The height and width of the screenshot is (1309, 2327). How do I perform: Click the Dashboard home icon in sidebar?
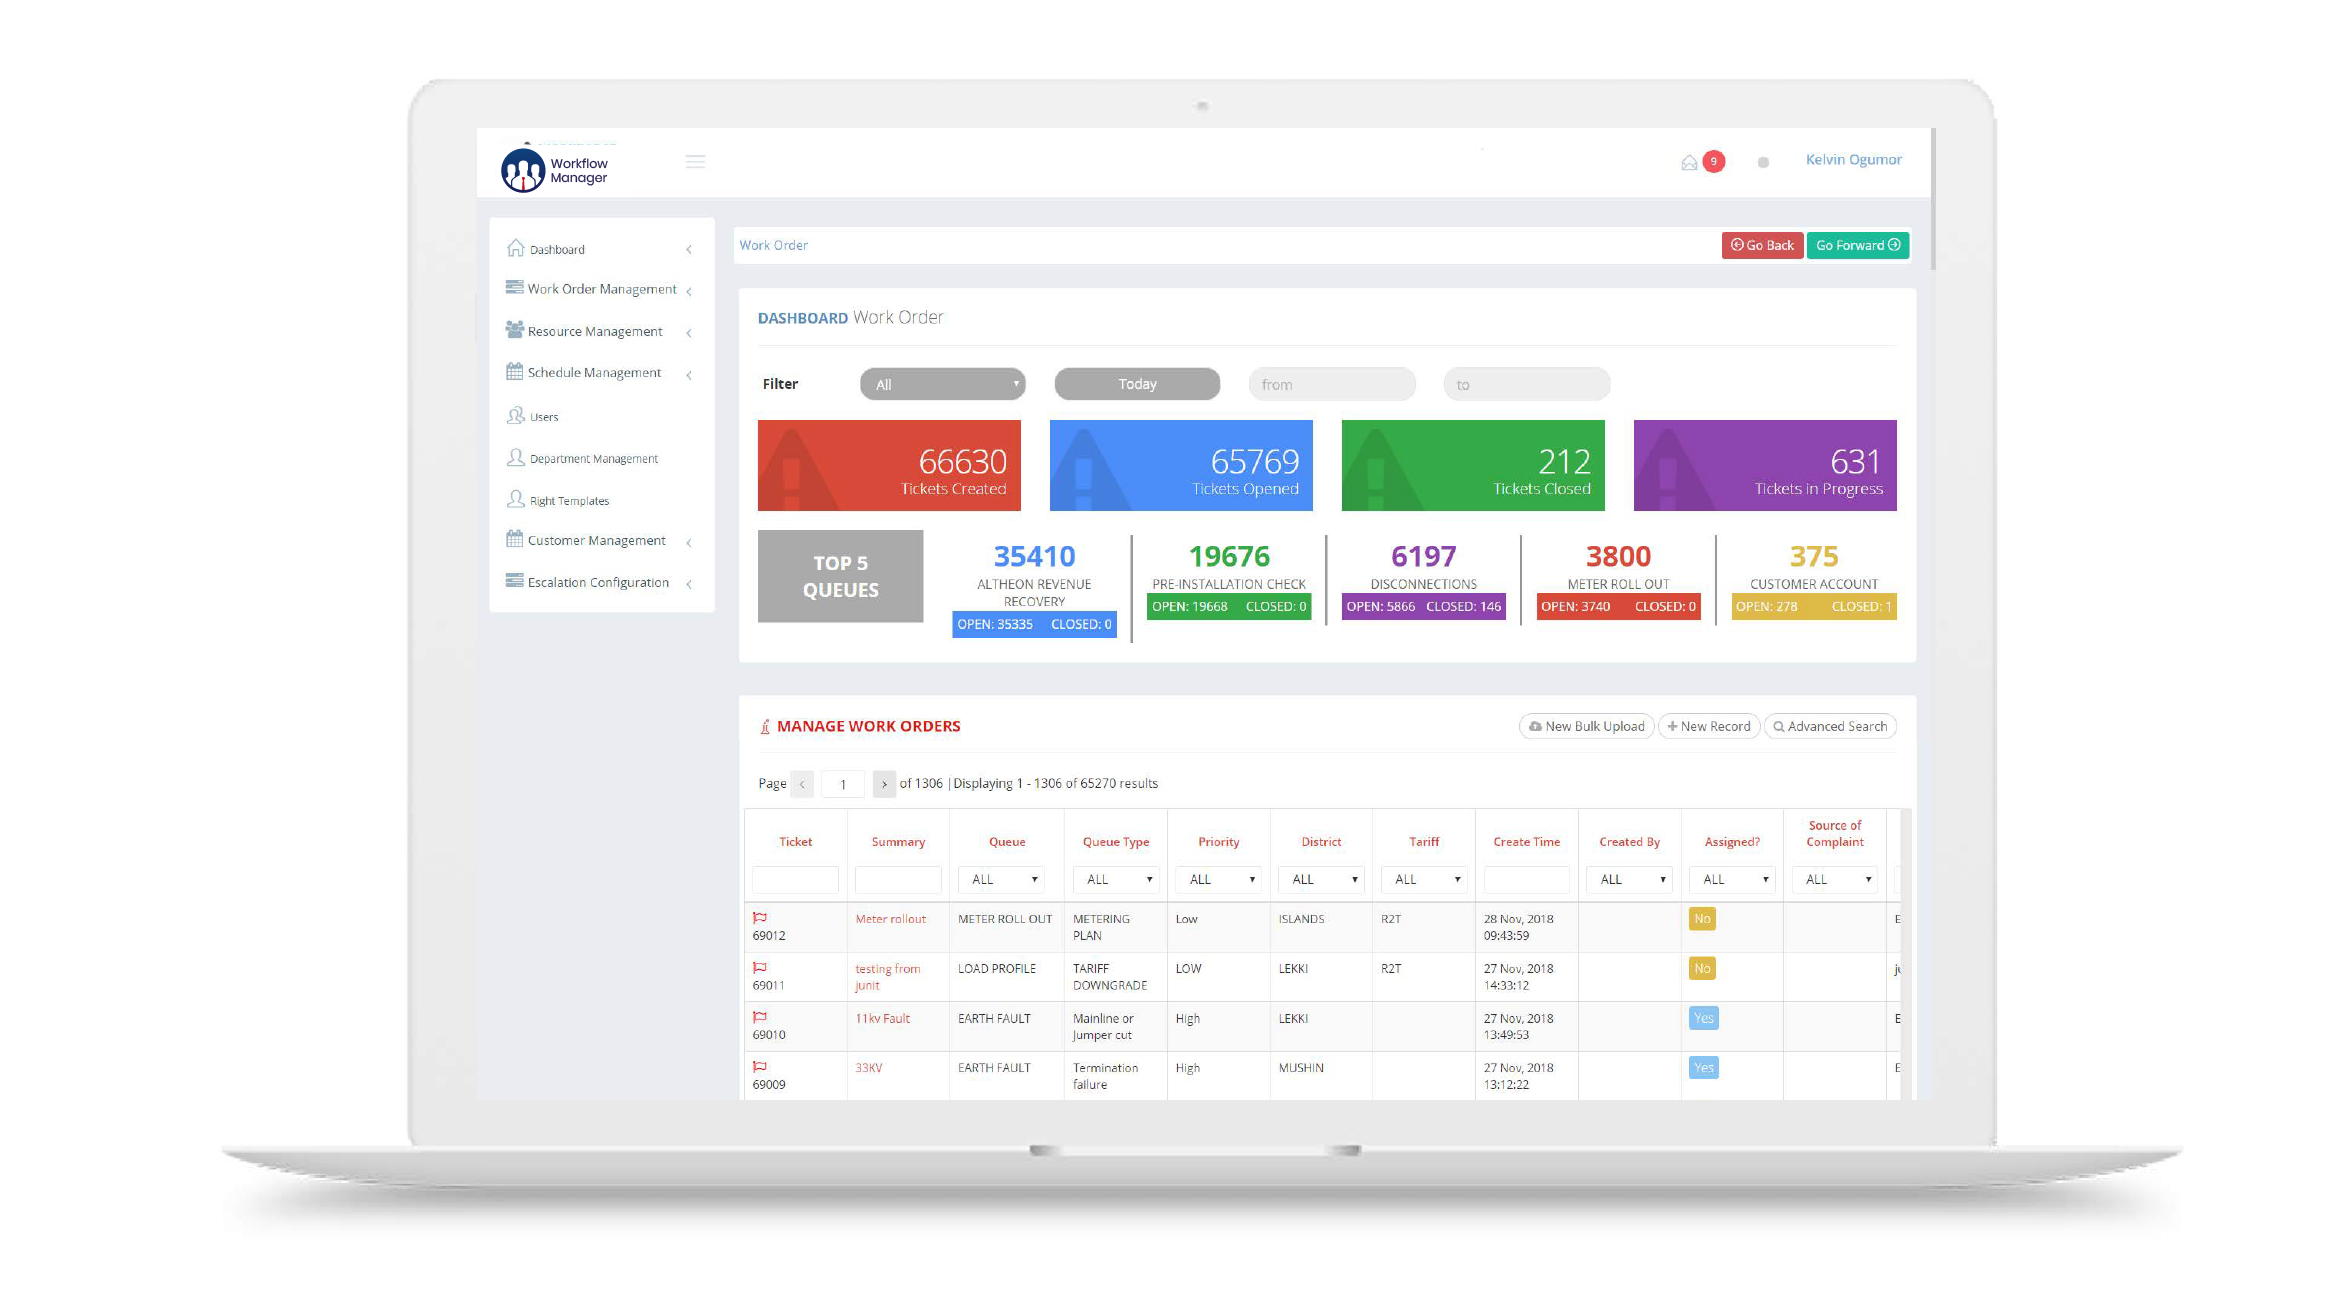tap(515, 248)
